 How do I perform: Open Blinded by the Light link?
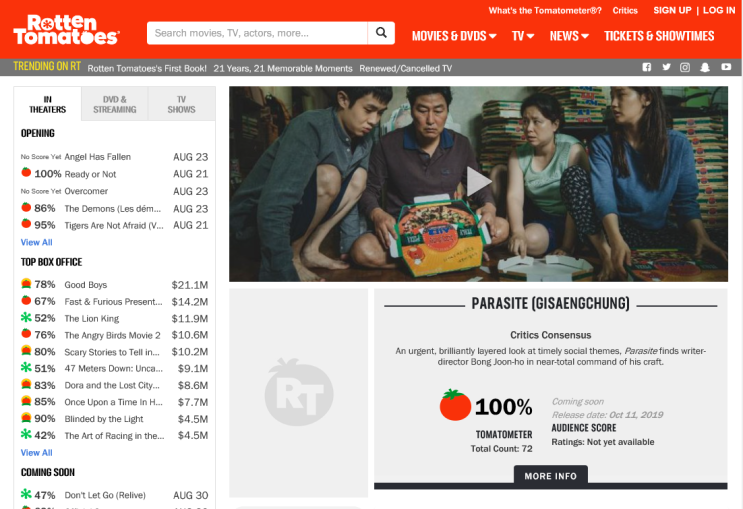[104, 419]
